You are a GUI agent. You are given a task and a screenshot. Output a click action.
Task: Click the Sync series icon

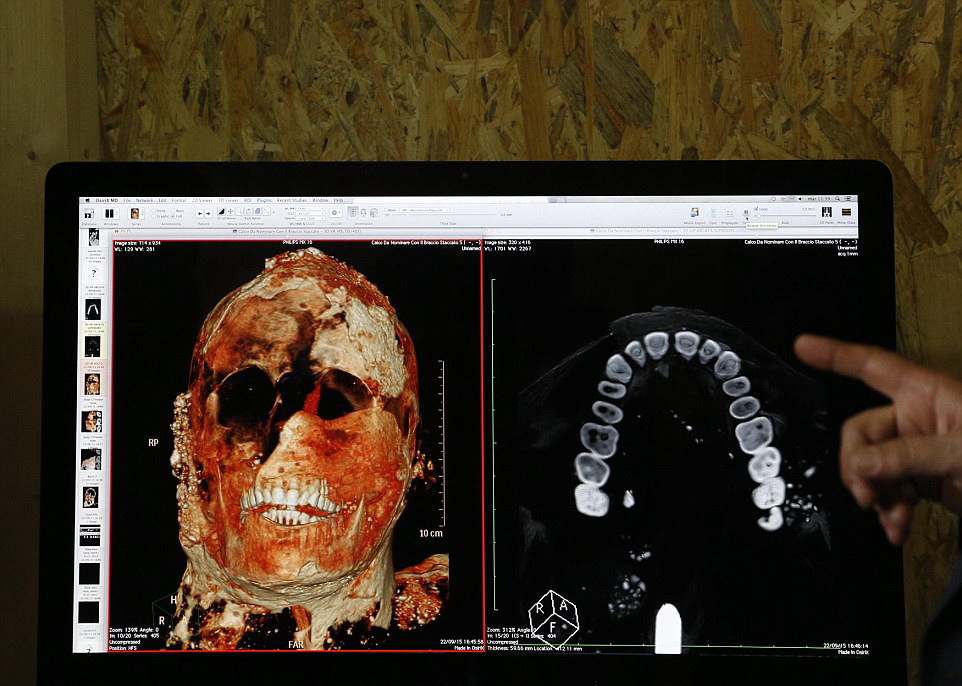tap(713, 213)
